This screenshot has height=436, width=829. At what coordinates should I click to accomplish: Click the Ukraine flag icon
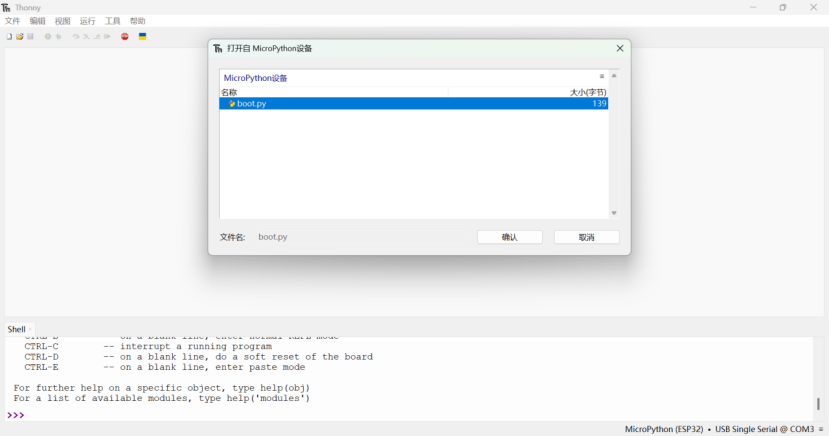[x=143, y=36]
